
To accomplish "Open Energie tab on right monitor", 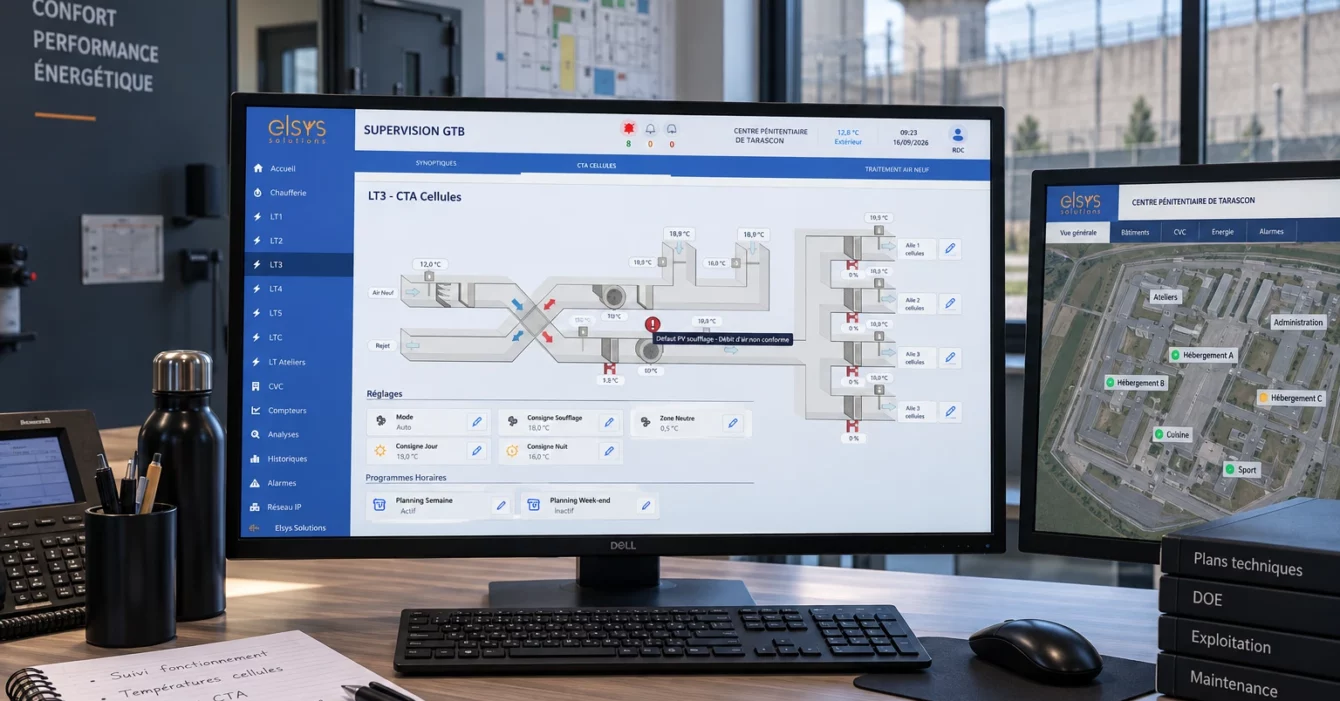I will 1222,232.
